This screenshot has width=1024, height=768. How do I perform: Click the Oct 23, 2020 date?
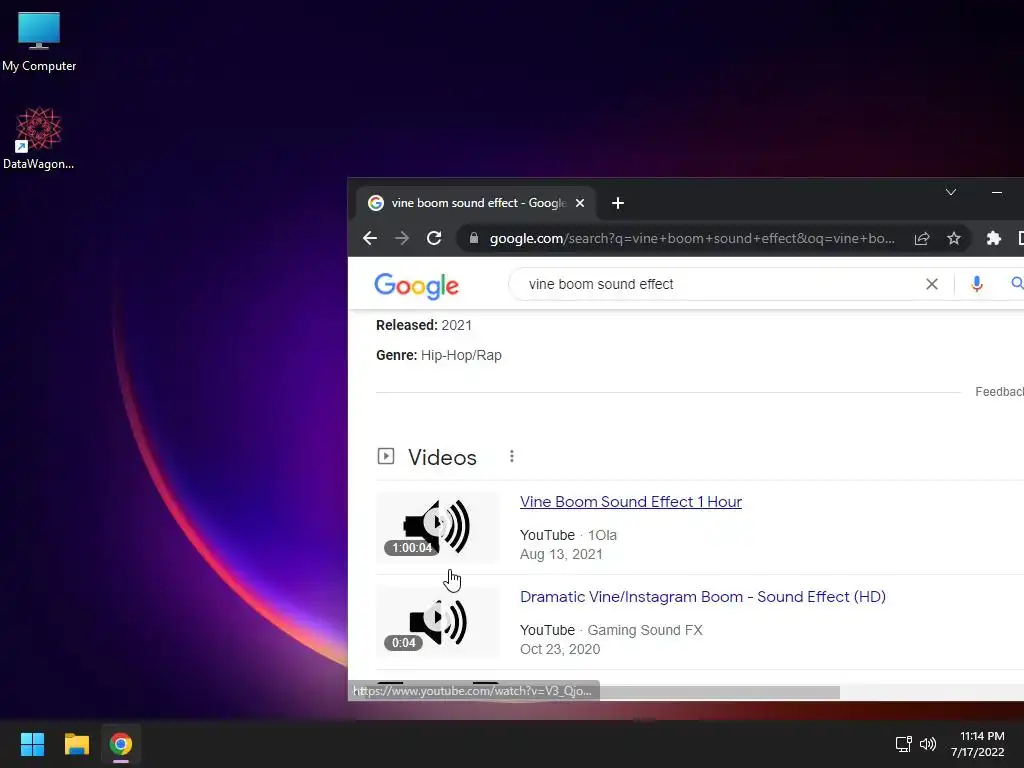pyautogui.click(x=560, y=649)
